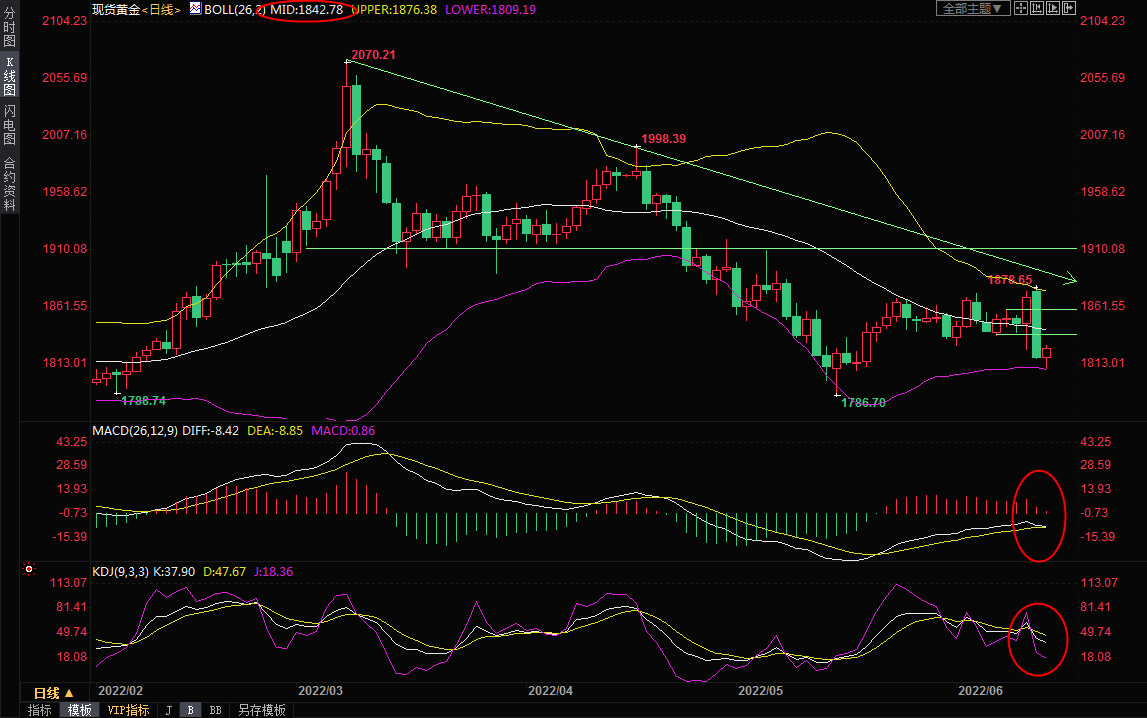Image resolution: width=1147 pixels, height=718 pixels.
Task: Click the <日线> period label next to 现货黄金
Action: [x=159, y=9]
